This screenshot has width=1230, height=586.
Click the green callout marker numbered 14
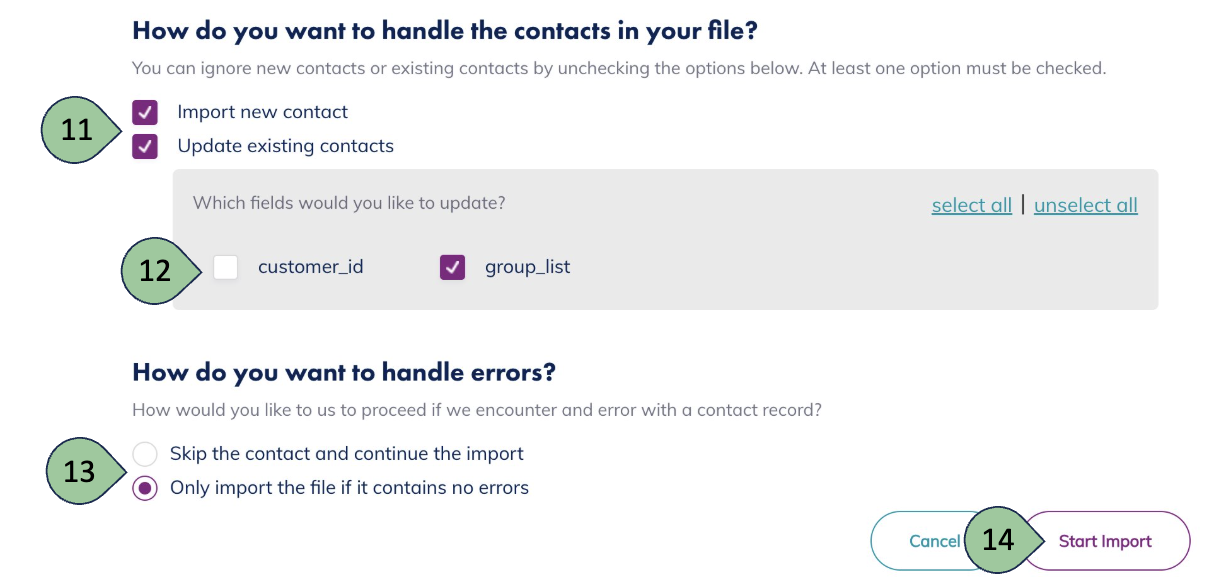[x=998, y=541]
